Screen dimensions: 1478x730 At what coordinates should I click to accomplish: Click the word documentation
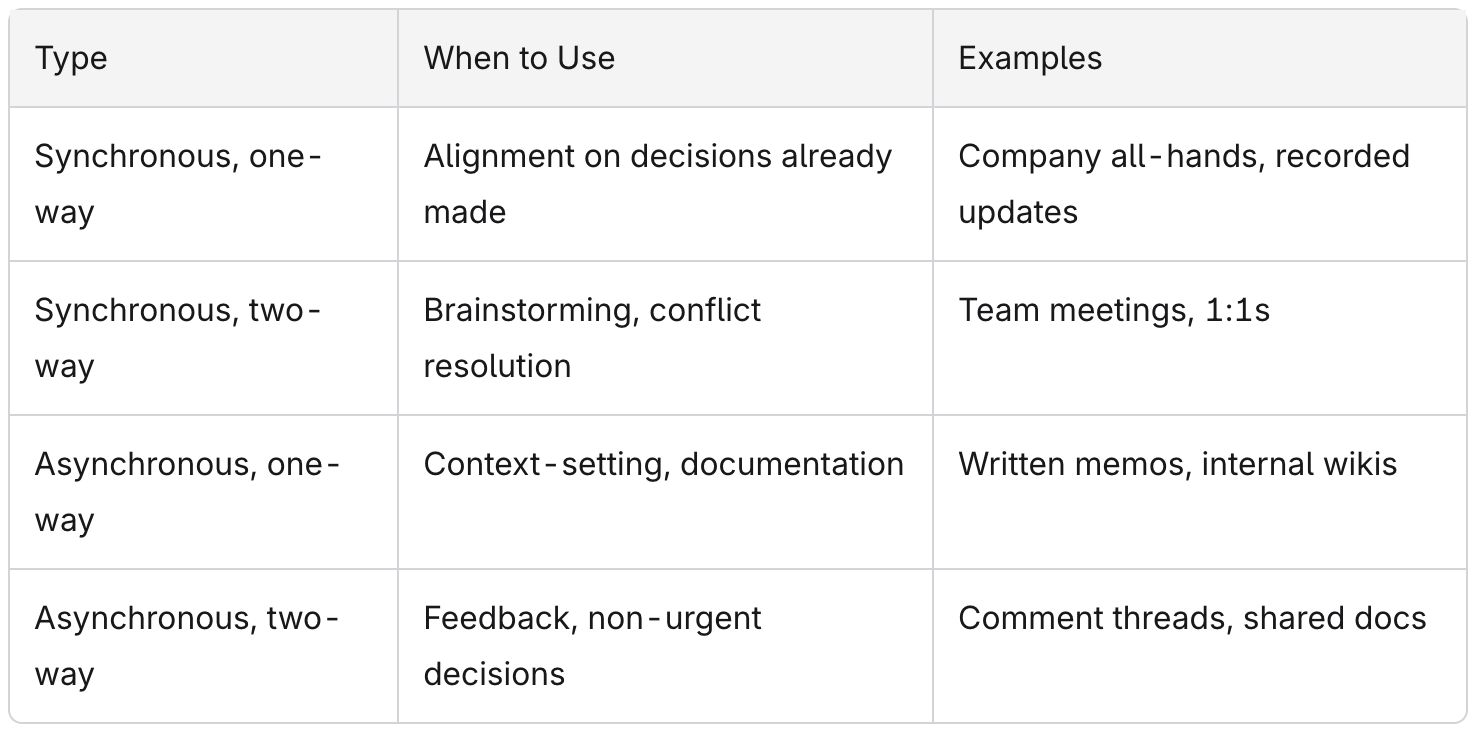[x=792, y=464]
